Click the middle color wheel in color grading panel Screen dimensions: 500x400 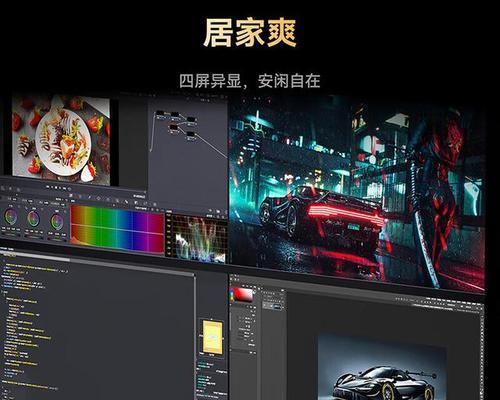point(33,219)
